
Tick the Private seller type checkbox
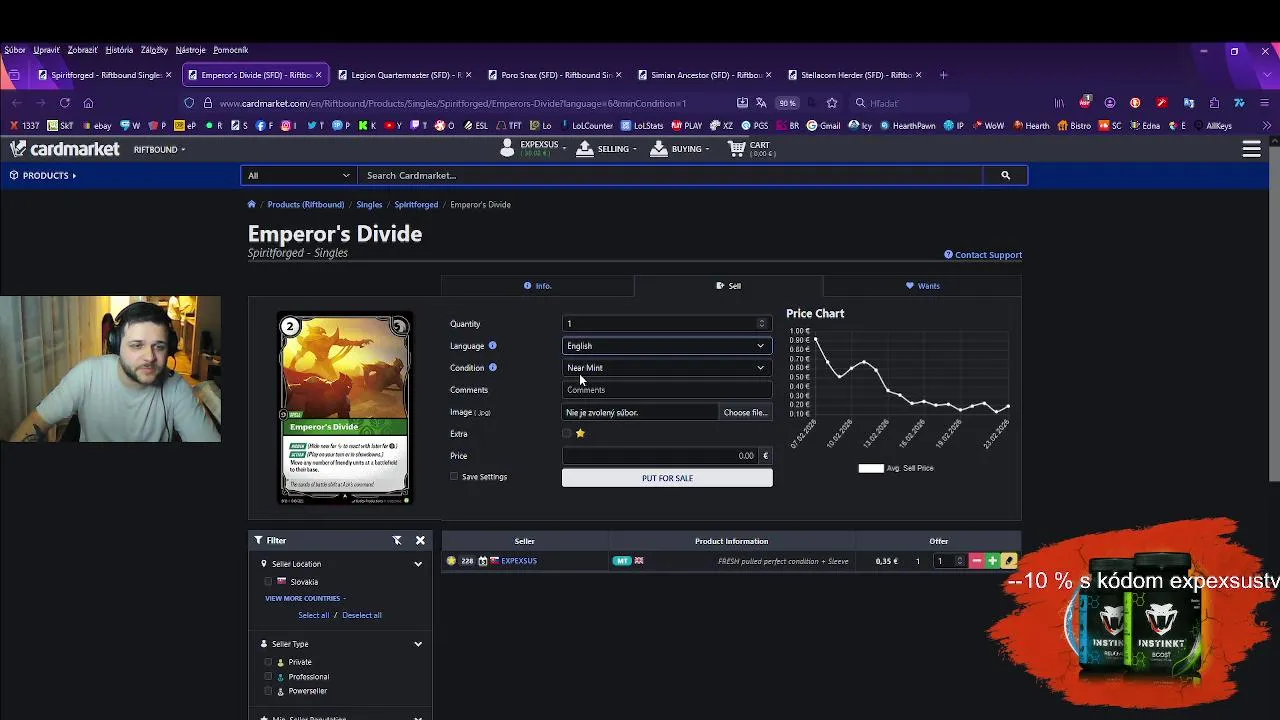click(268, 662)
